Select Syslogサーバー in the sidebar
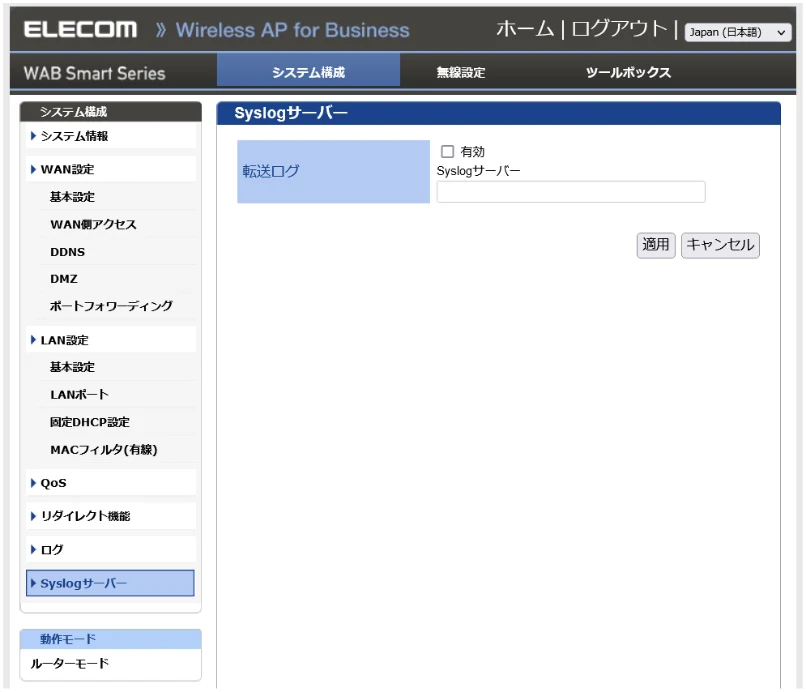The height and width of the screenshot is (692, 806). (x=111, y=583)
